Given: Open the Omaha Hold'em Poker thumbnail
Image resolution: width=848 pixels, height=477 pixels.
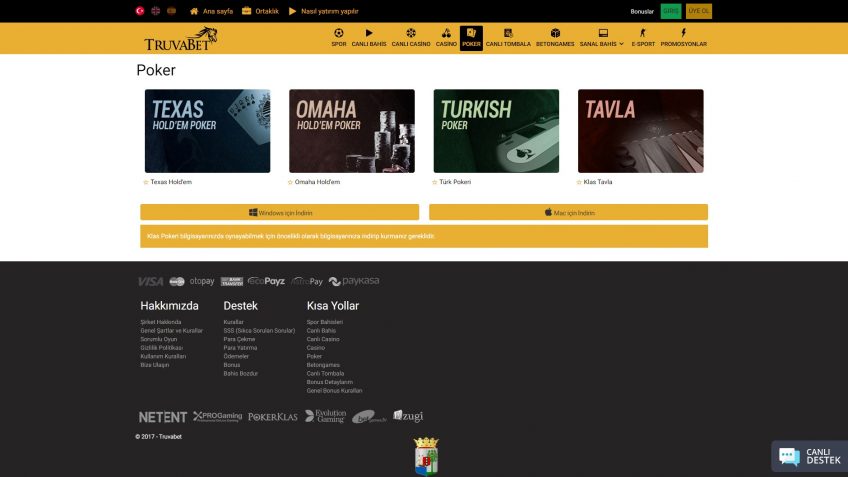Looking at the screenshot, I should [x=352, y=131].
